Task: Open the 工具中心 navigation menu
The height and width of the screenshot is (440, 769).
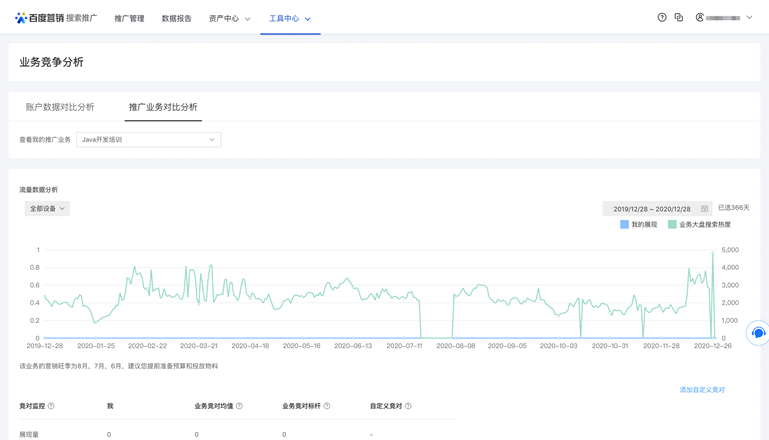Action: [x=289, y=19]
